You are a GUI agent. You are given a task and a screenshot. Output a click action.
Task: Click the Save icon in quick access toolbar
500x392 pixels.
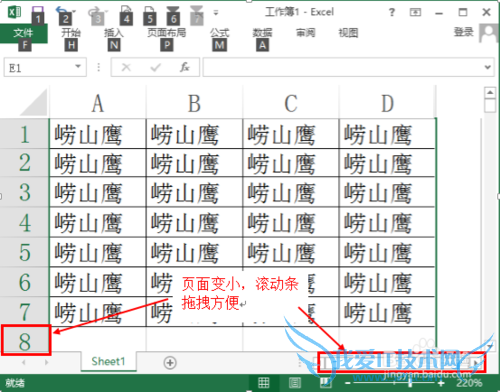tap(38, 11)
